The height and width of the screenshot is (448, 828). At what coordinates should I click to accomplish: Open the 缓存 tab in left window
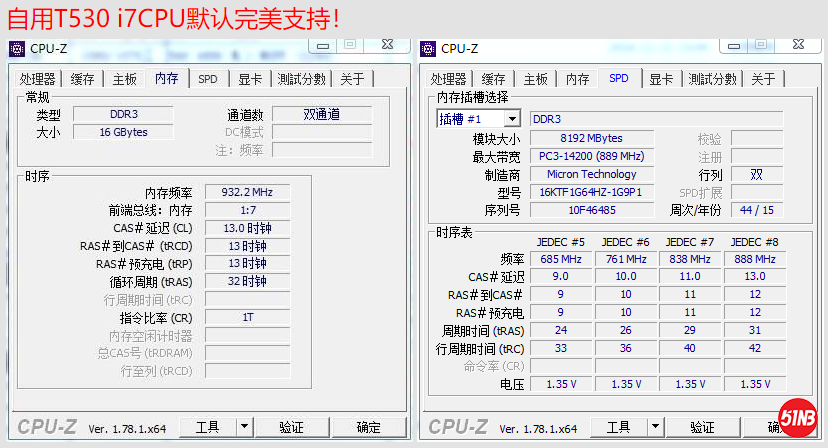pyautogui.click(x=83, y=79)
